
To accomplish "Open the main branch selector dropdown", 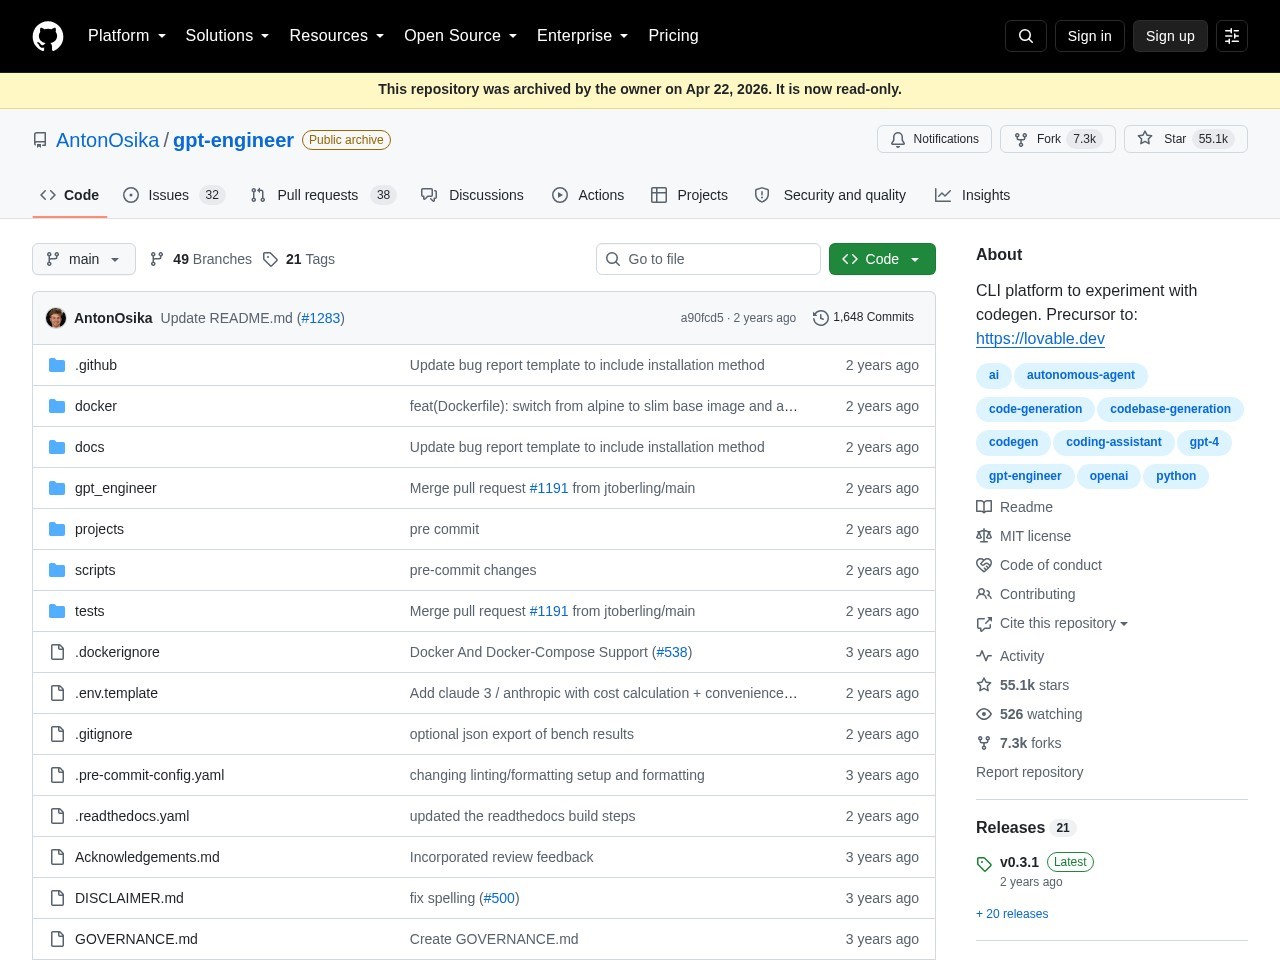I will (84, 259).
